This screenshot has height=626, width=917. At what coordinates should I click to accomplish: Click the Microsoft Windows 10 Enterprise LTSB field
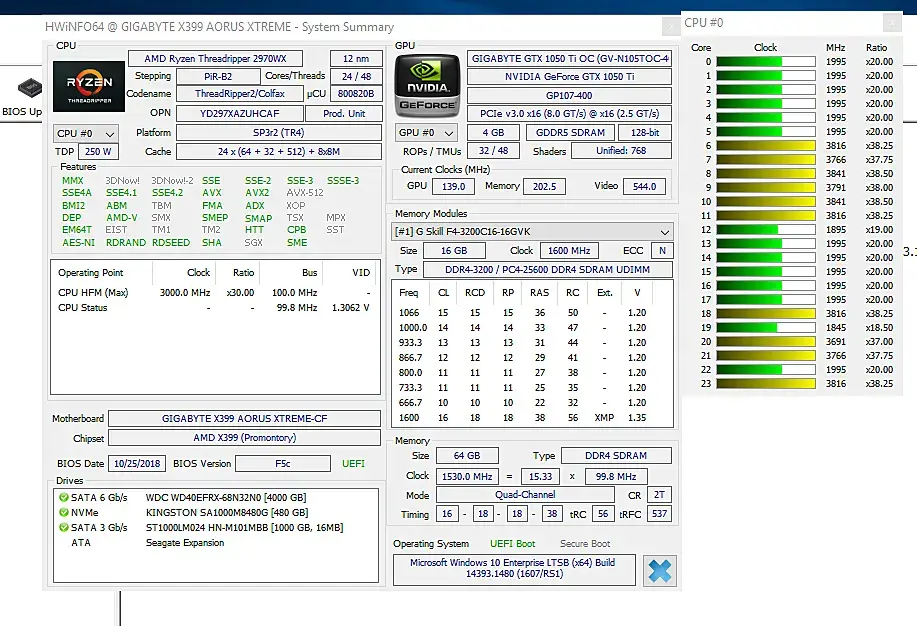[514, 568]
